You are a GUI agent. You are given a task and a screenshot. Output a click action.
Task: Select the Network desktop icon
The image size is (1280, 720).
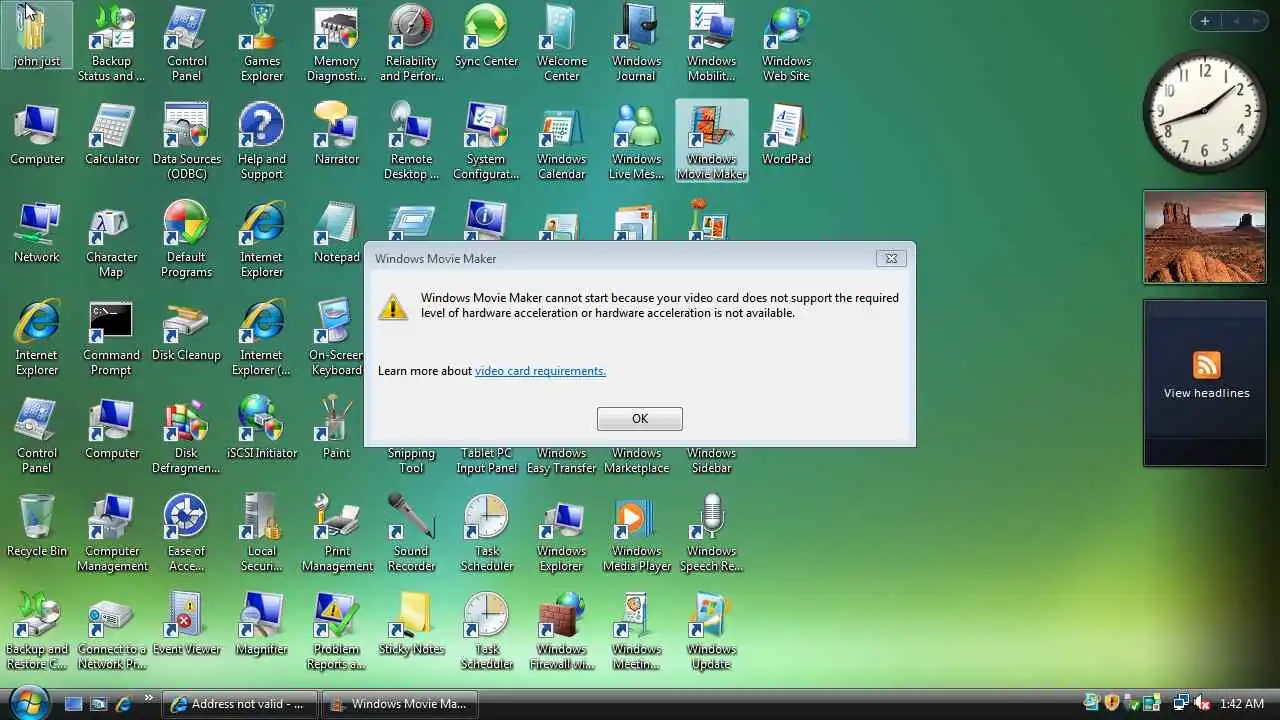pos(37,232)
